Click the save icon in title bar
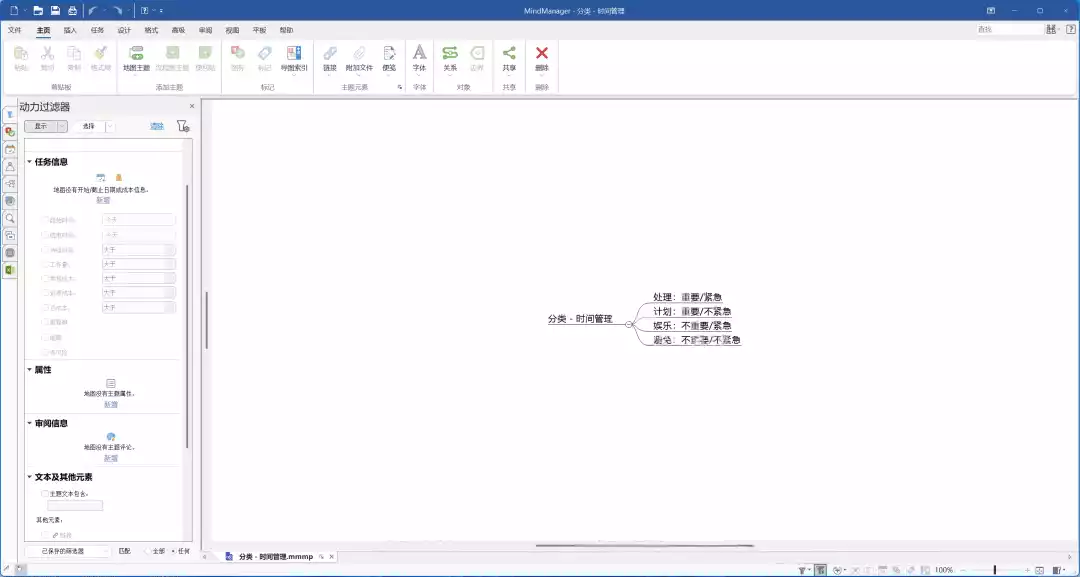This screenshot has width=1080, height=577. [54, 10]
